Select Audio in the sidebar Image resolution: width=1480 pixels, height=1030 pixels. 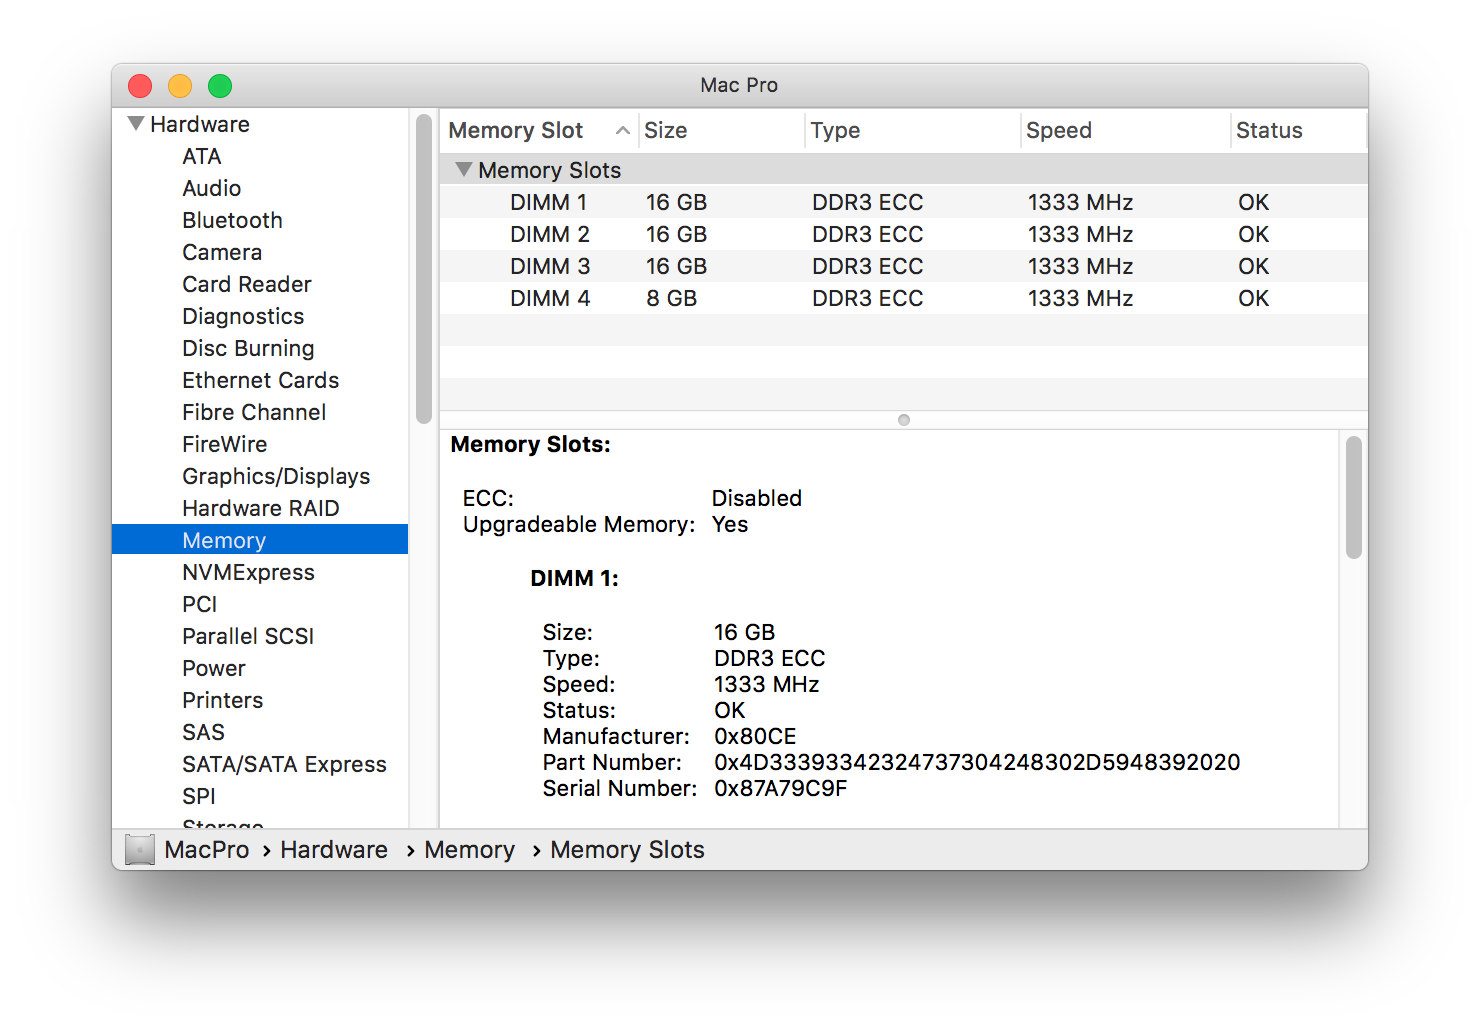click(x=212, y=188)
